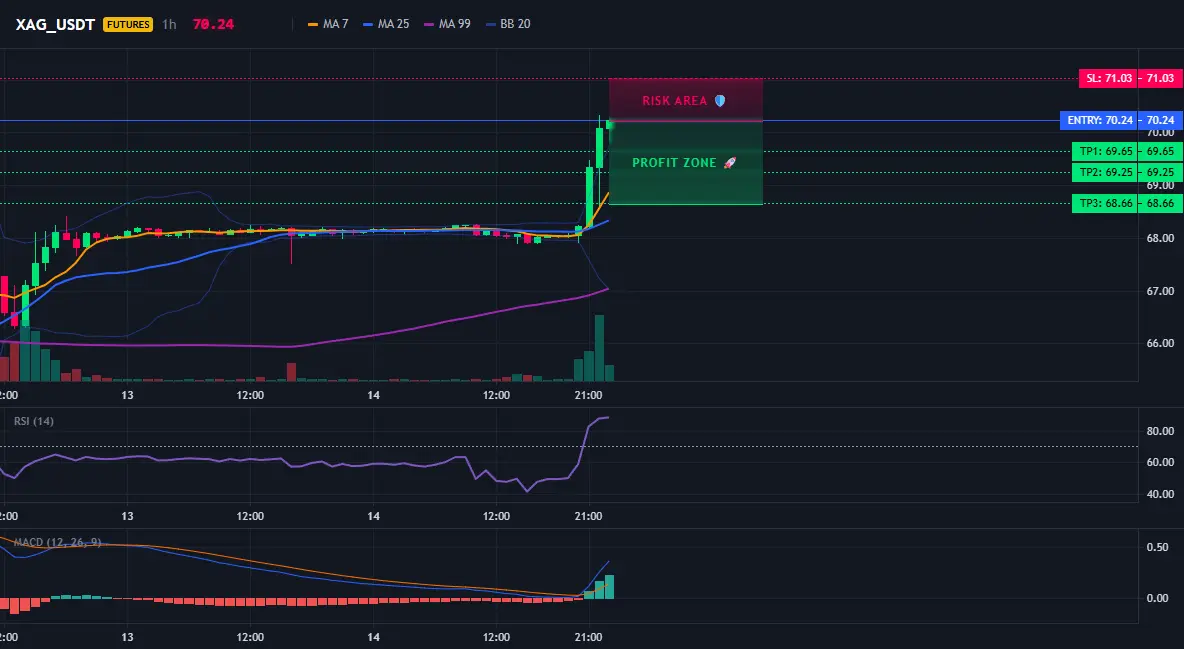Click the 0.00 MACD axis value

coord(1158,598)
